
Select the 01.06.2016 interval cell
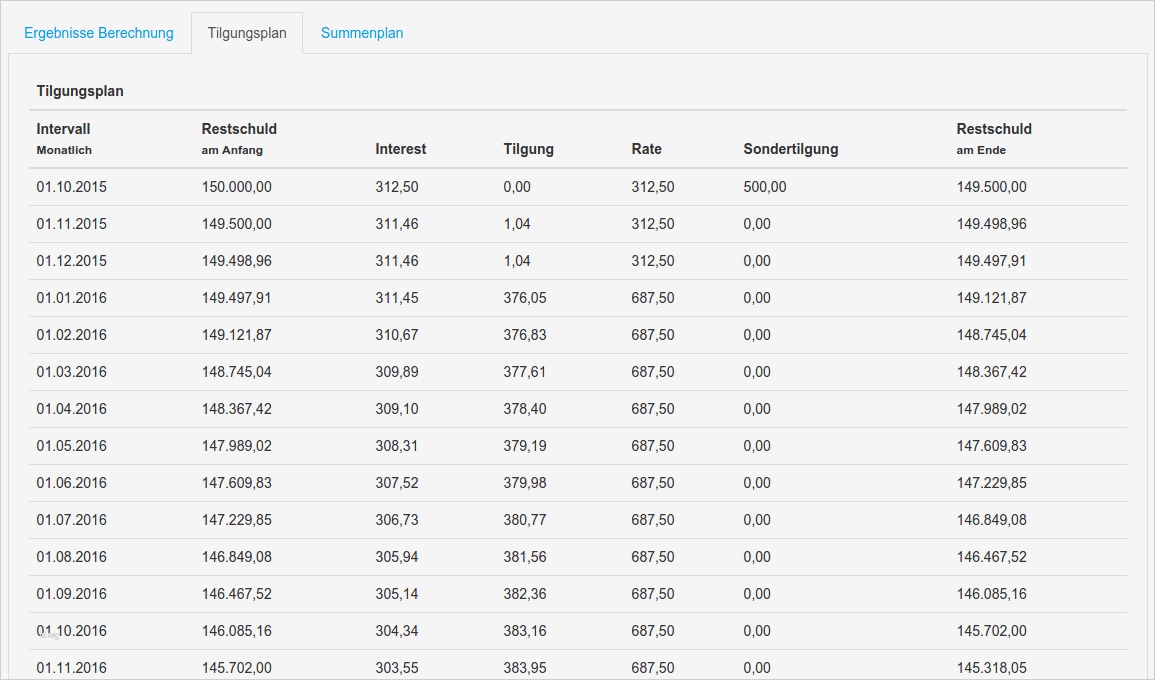[x=71, y=483]
